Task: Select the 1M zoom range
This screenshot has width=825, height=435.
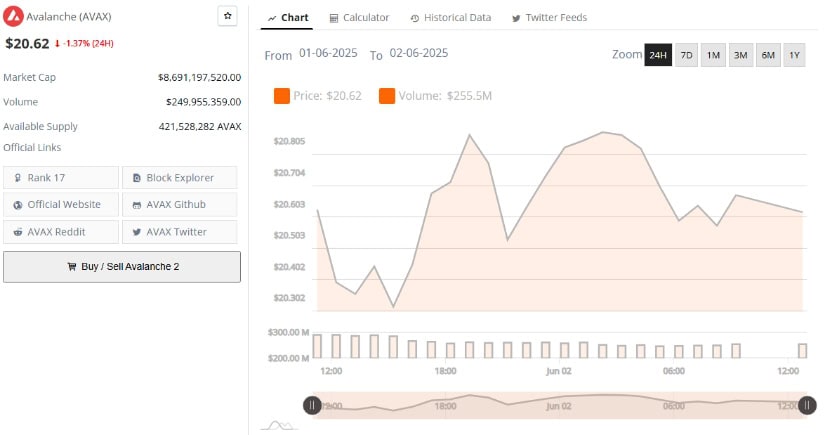Action: coord(713,55)
